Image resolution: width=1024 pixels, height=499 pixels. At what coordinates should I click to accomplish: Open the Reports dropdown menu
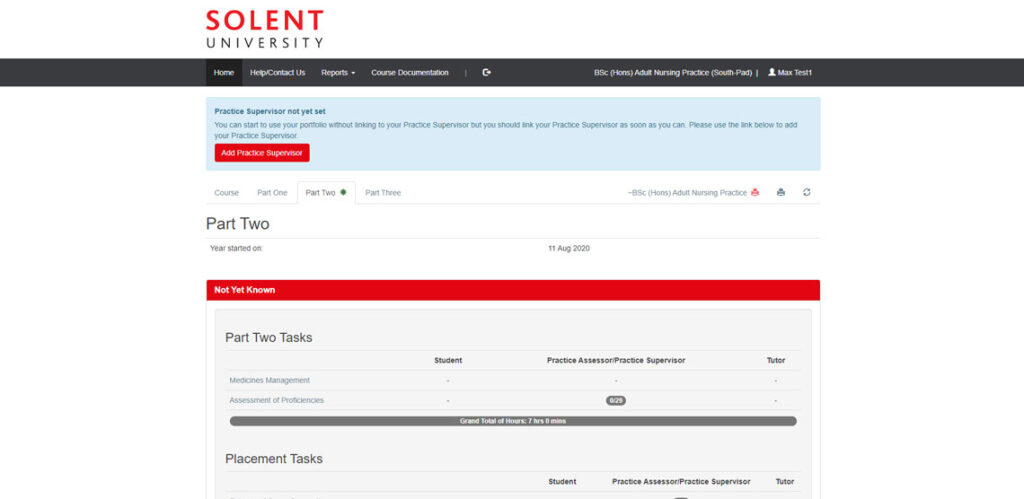coord(338,72)
